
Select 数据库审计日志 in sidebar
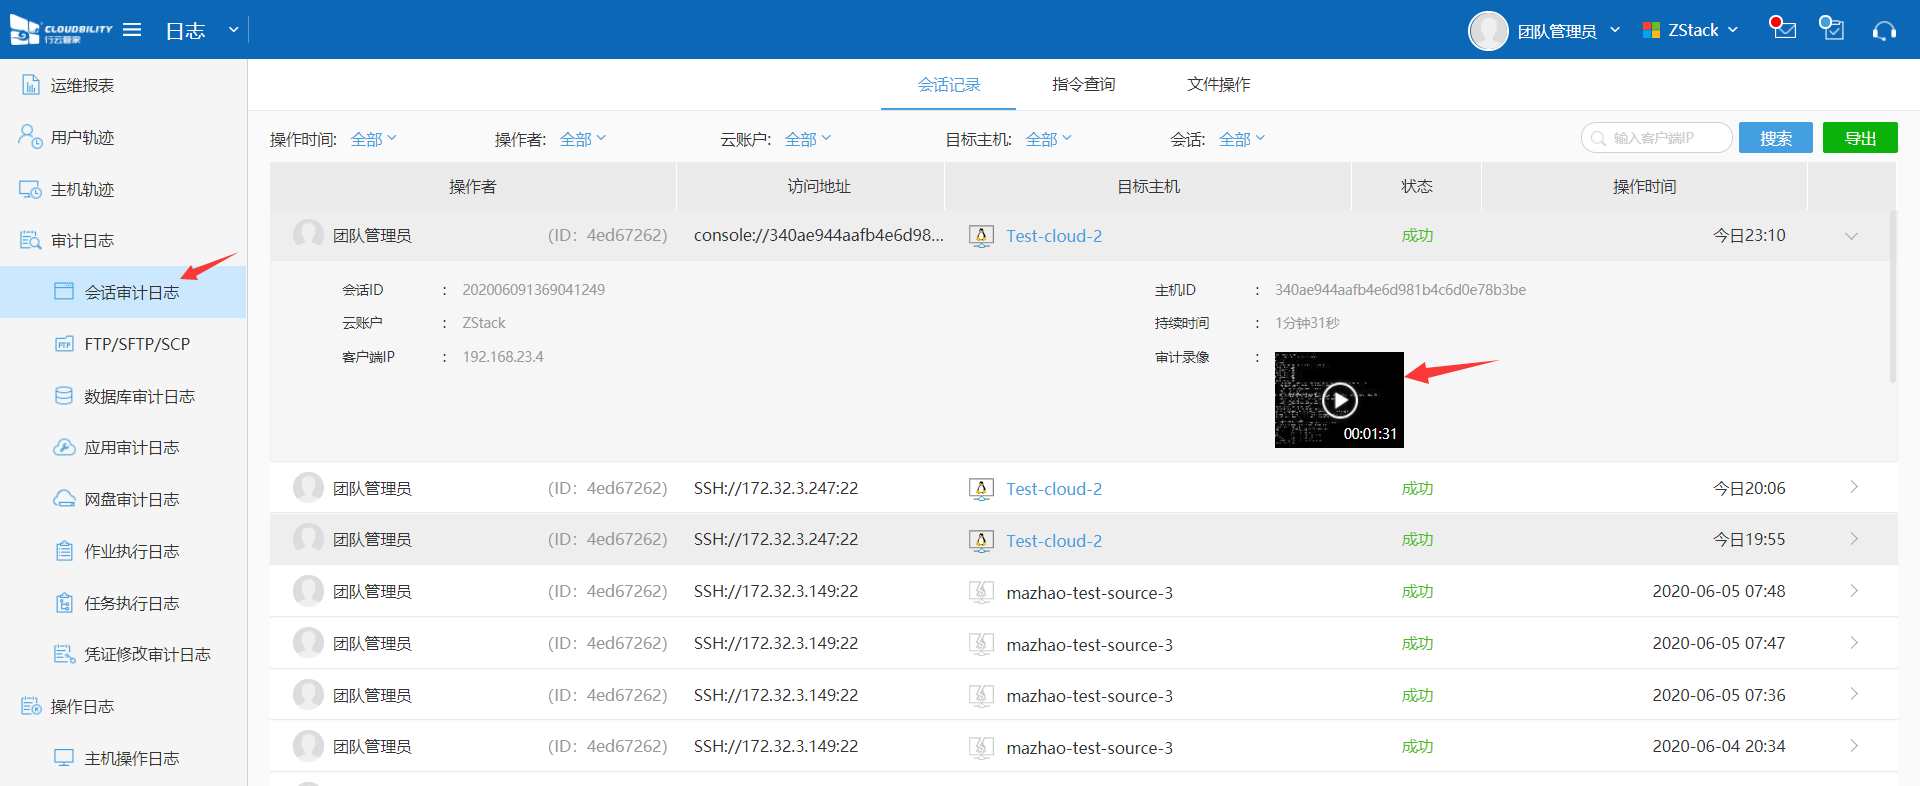click(x=139, y=397)
